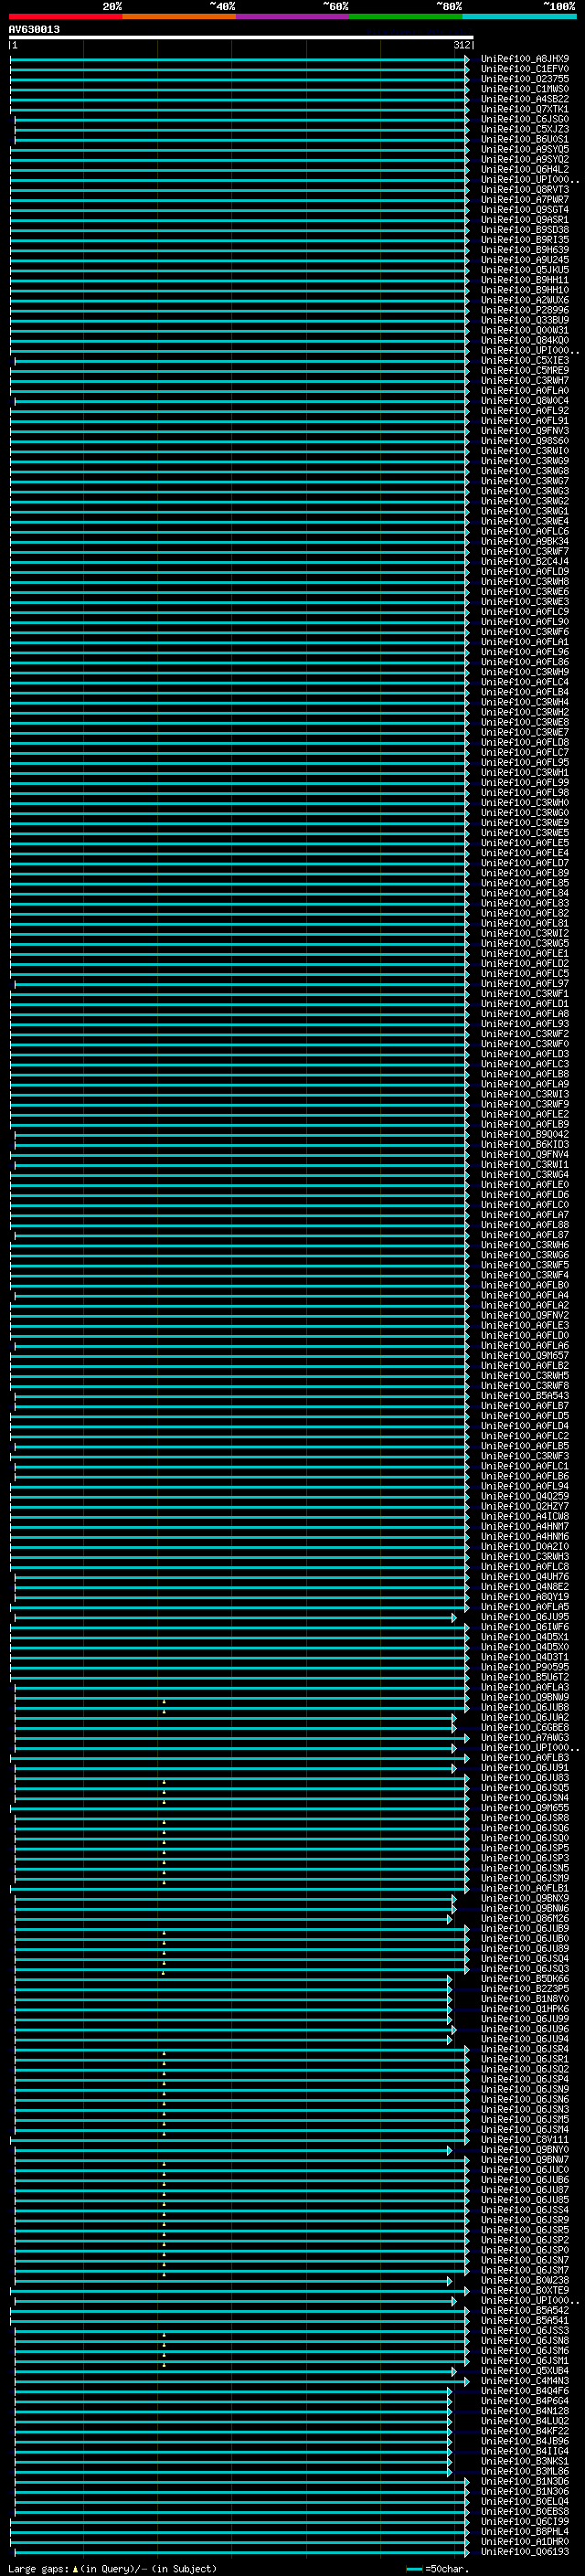Select the UniRef100_C5XJZ3 label
585x2576 pixels.
tap(525, 129)
